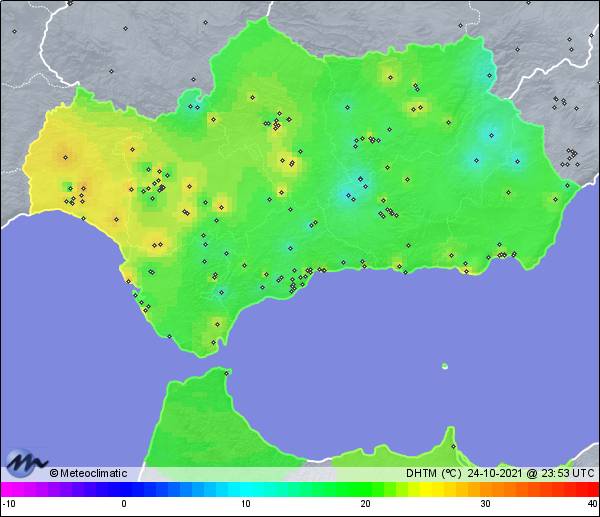Click the 0 label on temperature scale
This screenshot has width=600, height=517.
click(x=124, y=504)
